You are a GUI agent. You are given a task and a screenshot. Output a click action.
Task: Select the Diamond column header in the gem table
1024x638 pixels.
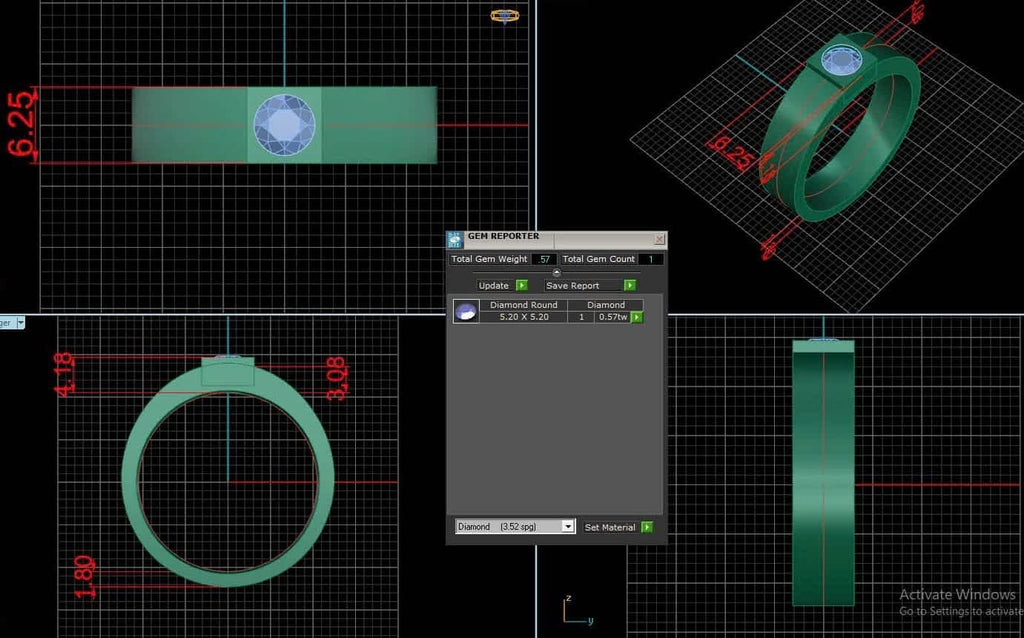click(x=606, y=305)
